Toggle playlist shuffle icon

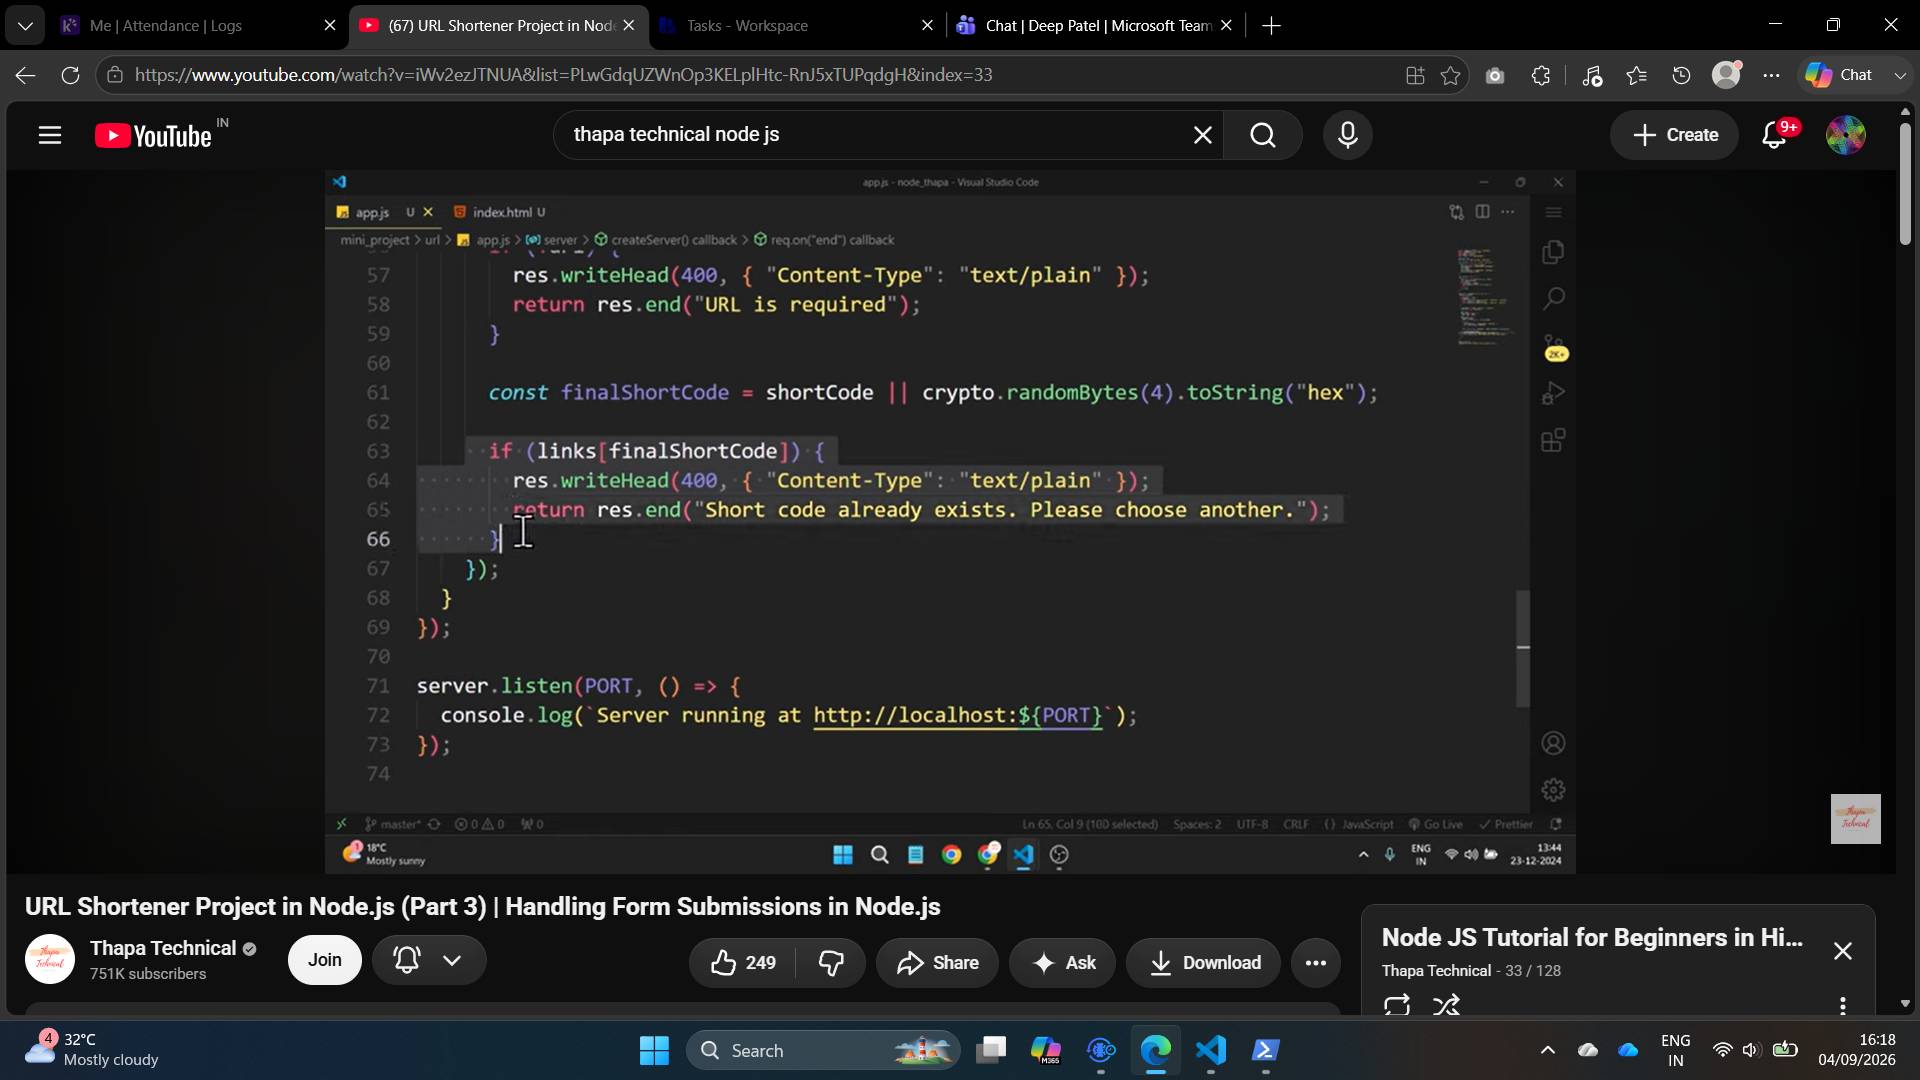[x=1446, y=1005]
